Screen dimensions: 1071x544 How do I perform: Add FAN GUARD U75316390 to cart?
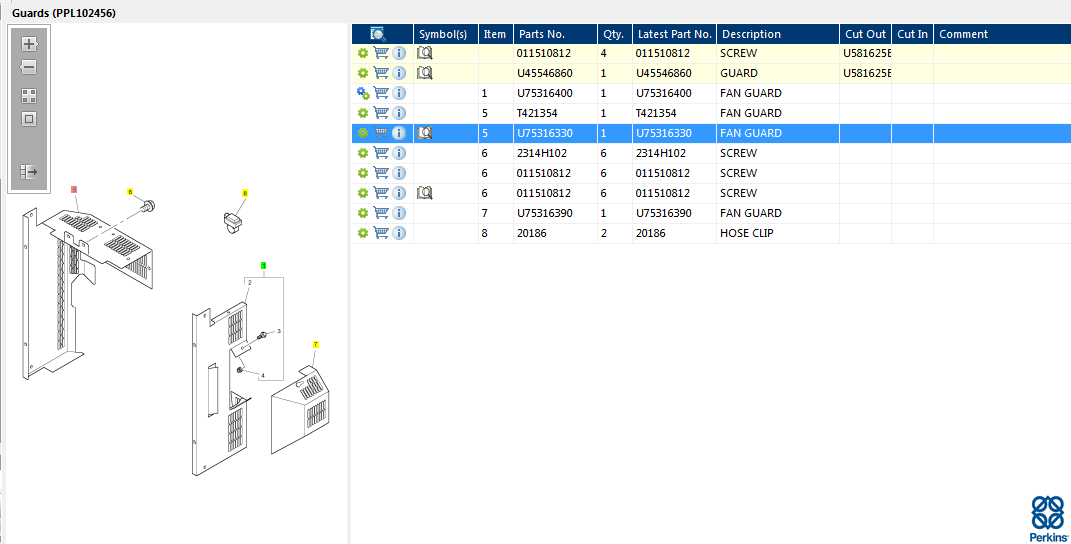pos(381,213)
